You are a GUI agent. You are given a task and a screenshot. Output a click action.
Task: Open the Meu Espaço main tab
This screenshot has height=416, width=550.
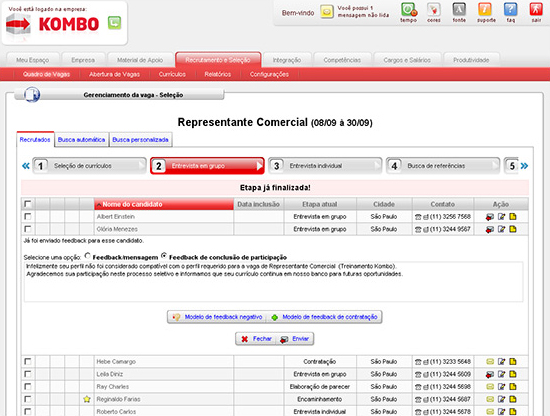(33, 60)
